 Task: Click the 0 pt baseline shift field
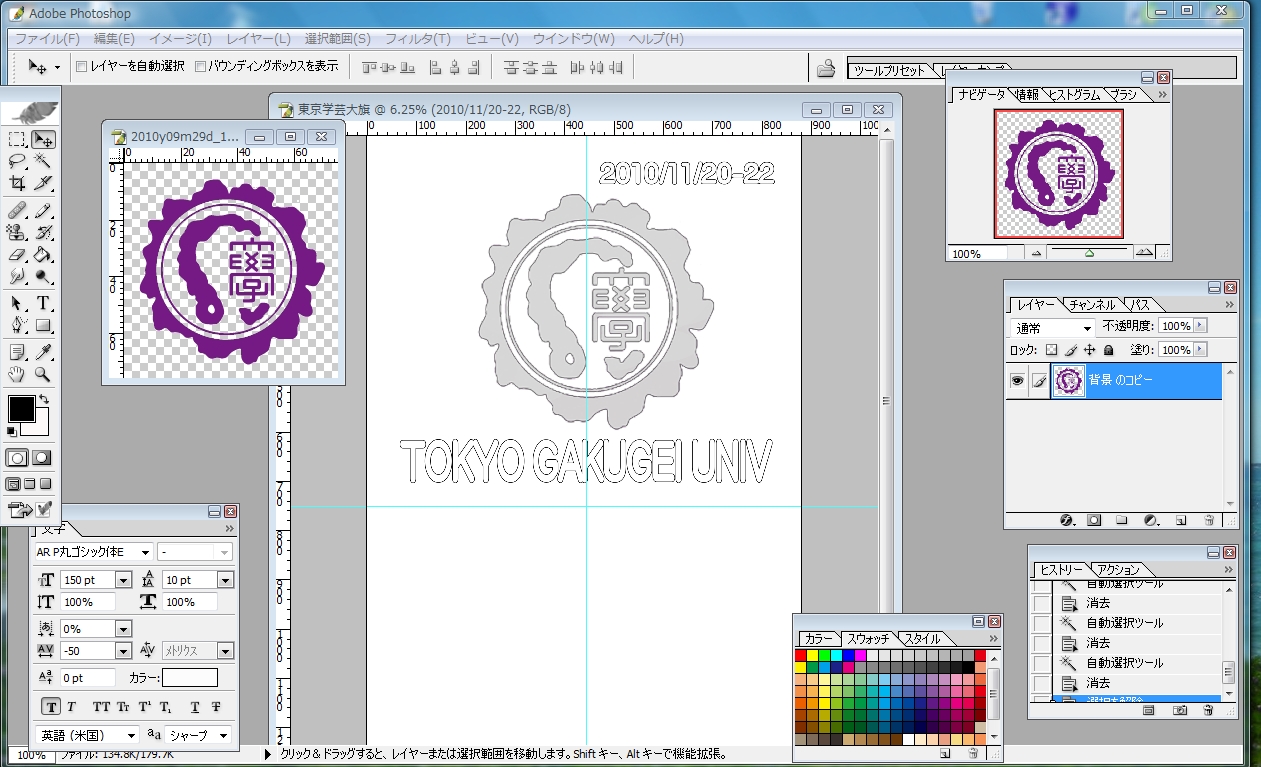(87, 678)
